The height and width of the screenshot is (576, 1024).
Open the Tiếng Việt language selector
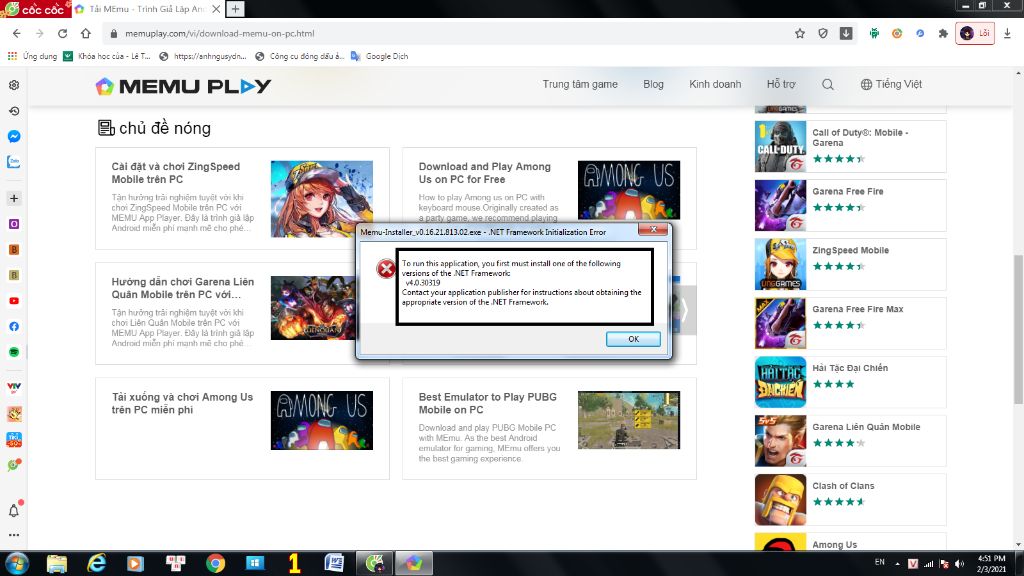[x=891, y=84]
